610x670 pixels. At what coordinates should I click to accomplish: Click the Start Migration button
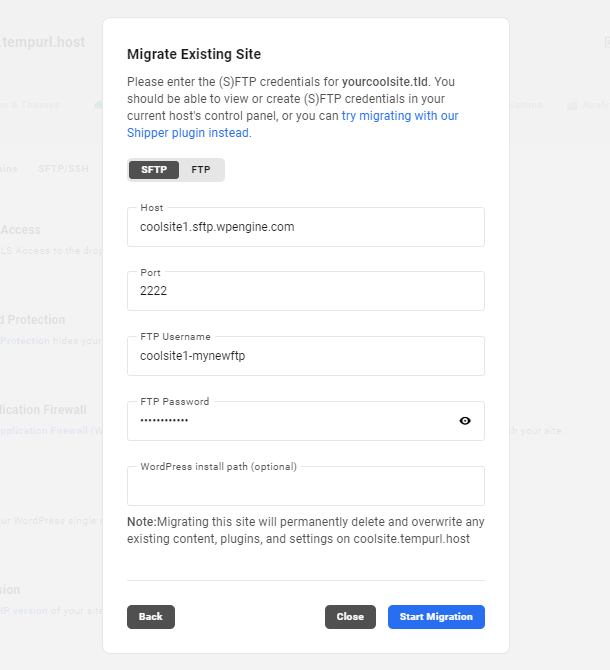coord(436,617)
